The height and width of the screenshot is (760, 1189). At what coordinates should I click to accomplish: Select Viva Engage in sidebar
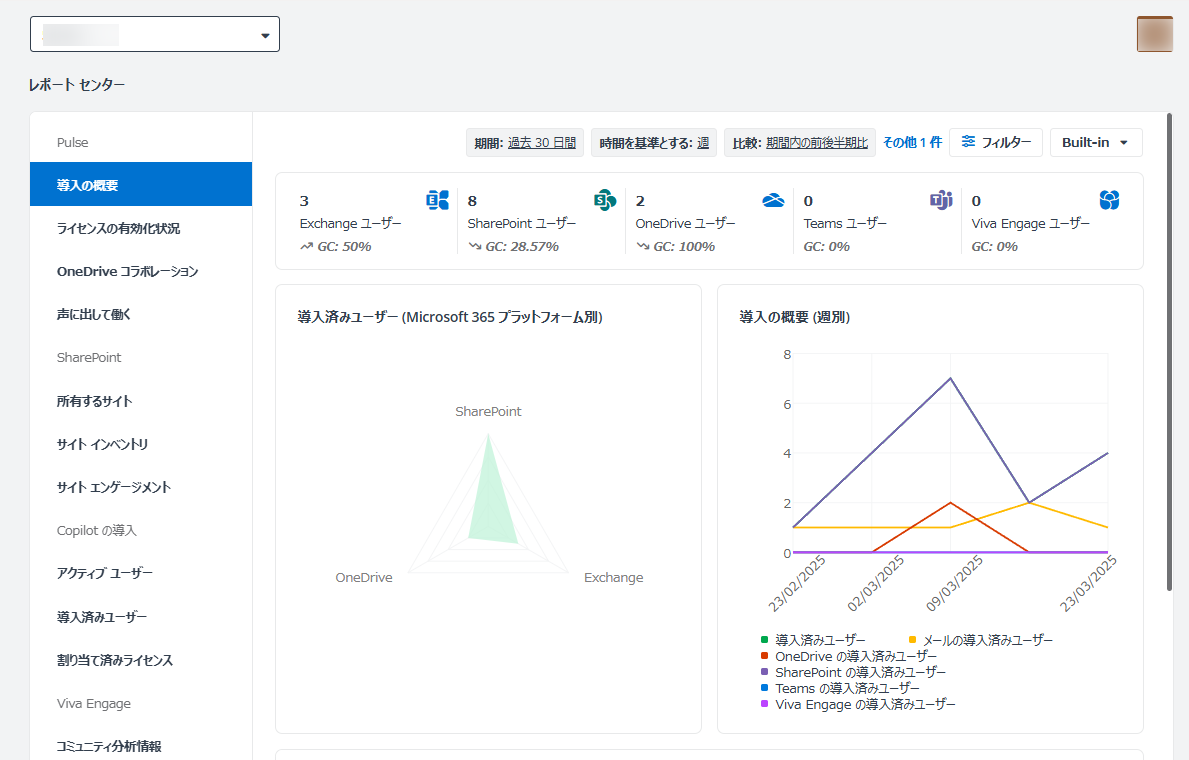[x=141, y=703]
